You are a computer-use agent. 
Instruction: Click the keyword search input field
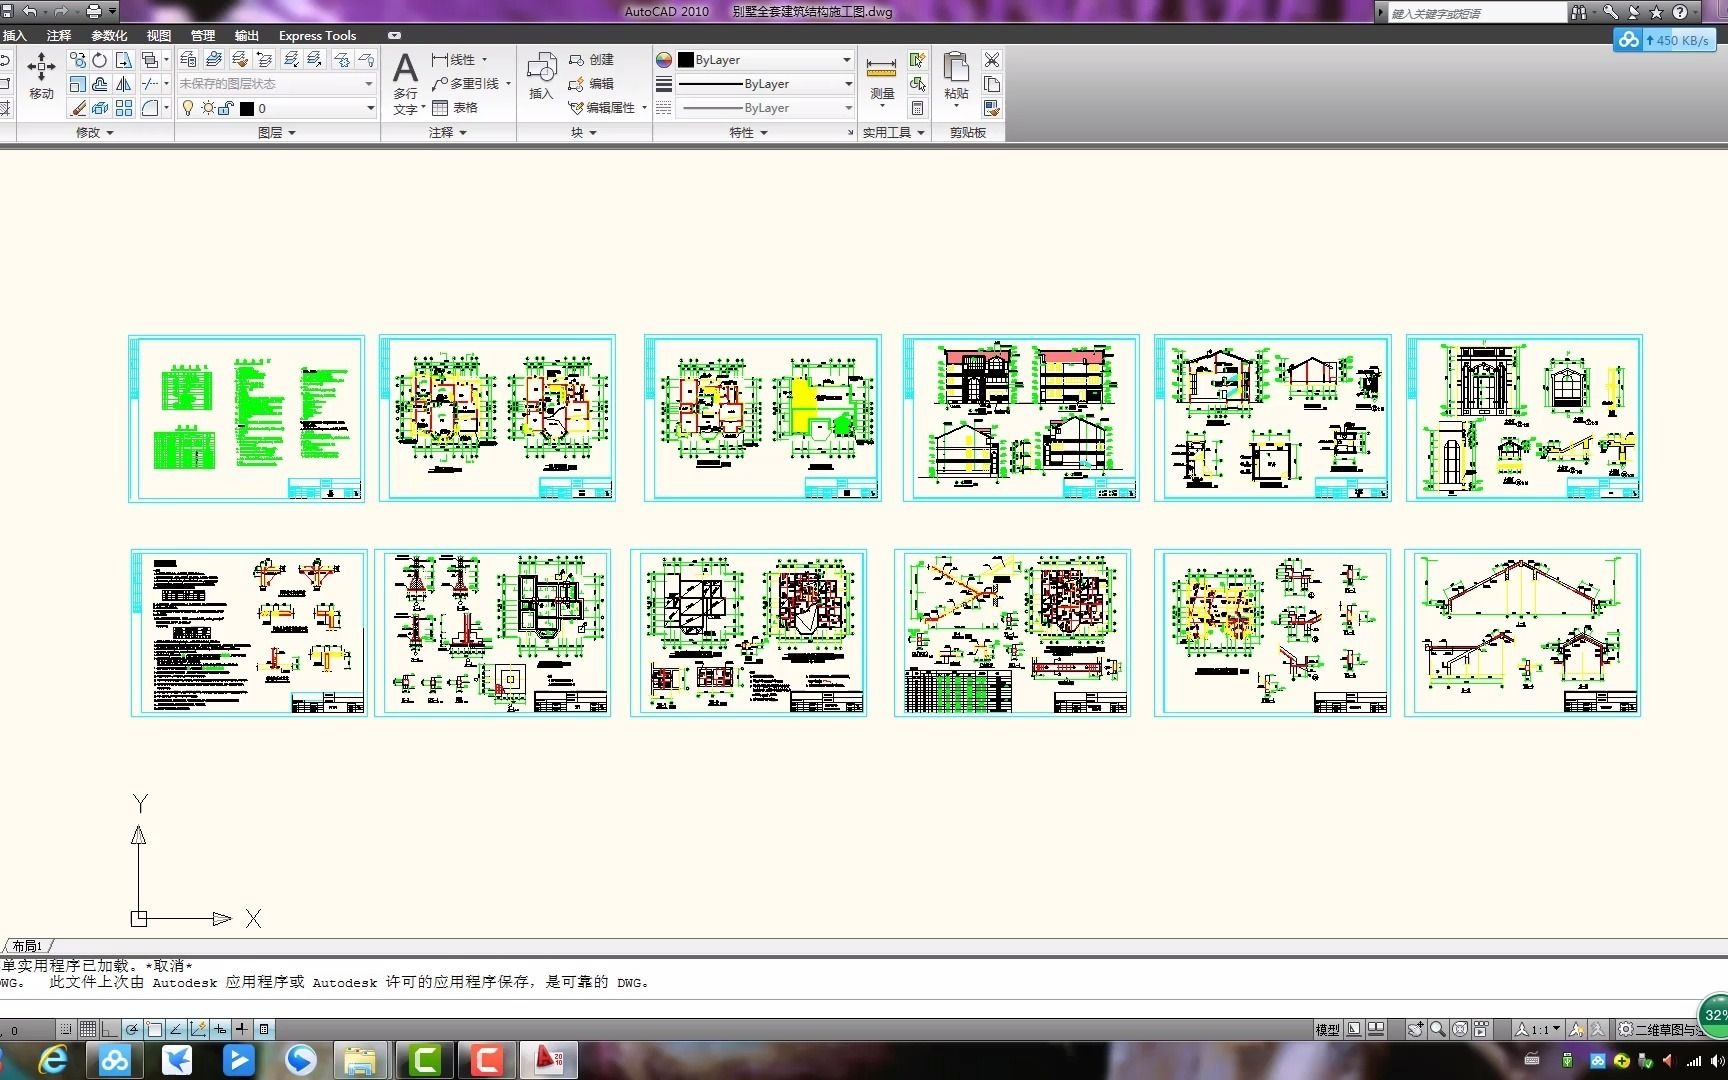(1477, 13)
